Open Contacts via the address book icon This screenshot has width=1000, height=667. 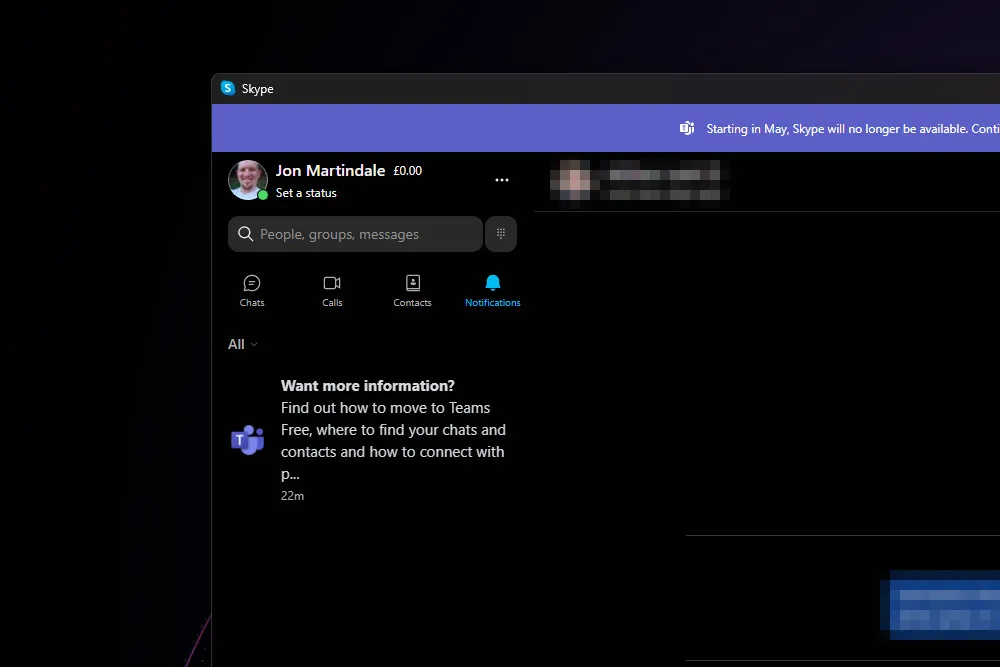coord(412,283)
